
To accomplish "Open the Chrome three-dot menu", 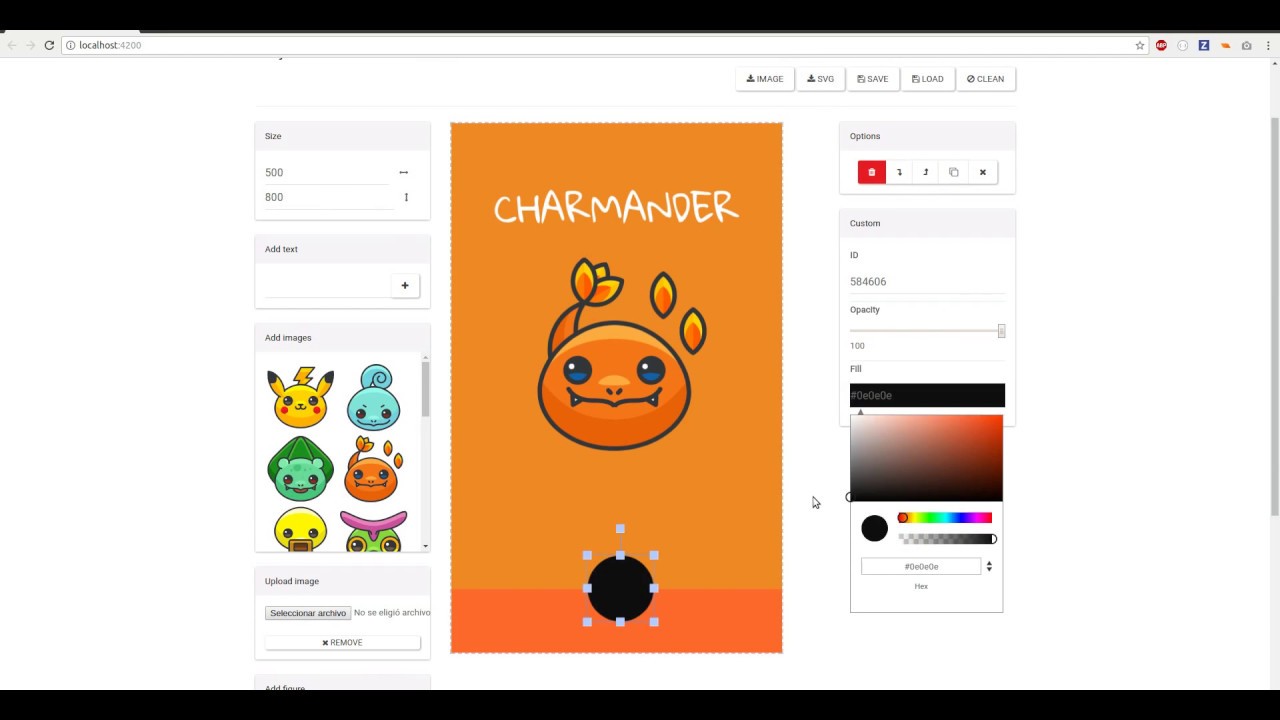I will pos(1267,45).
